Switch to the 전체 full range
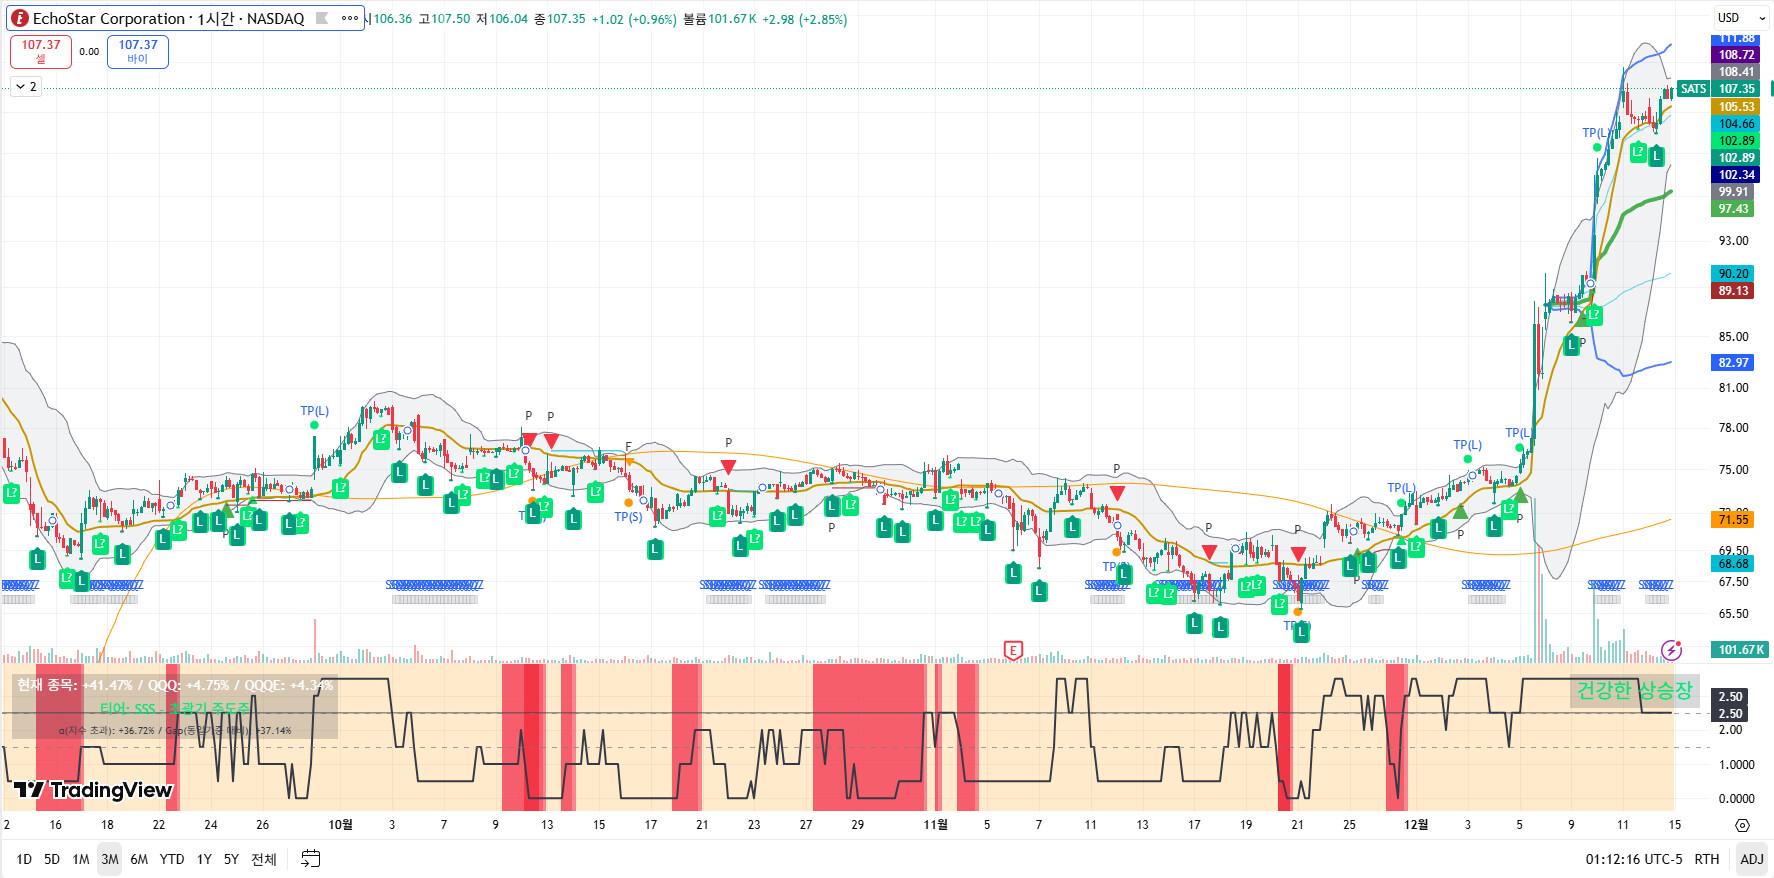Screen dimensions: 1774x878 click(x=264, y=859)
